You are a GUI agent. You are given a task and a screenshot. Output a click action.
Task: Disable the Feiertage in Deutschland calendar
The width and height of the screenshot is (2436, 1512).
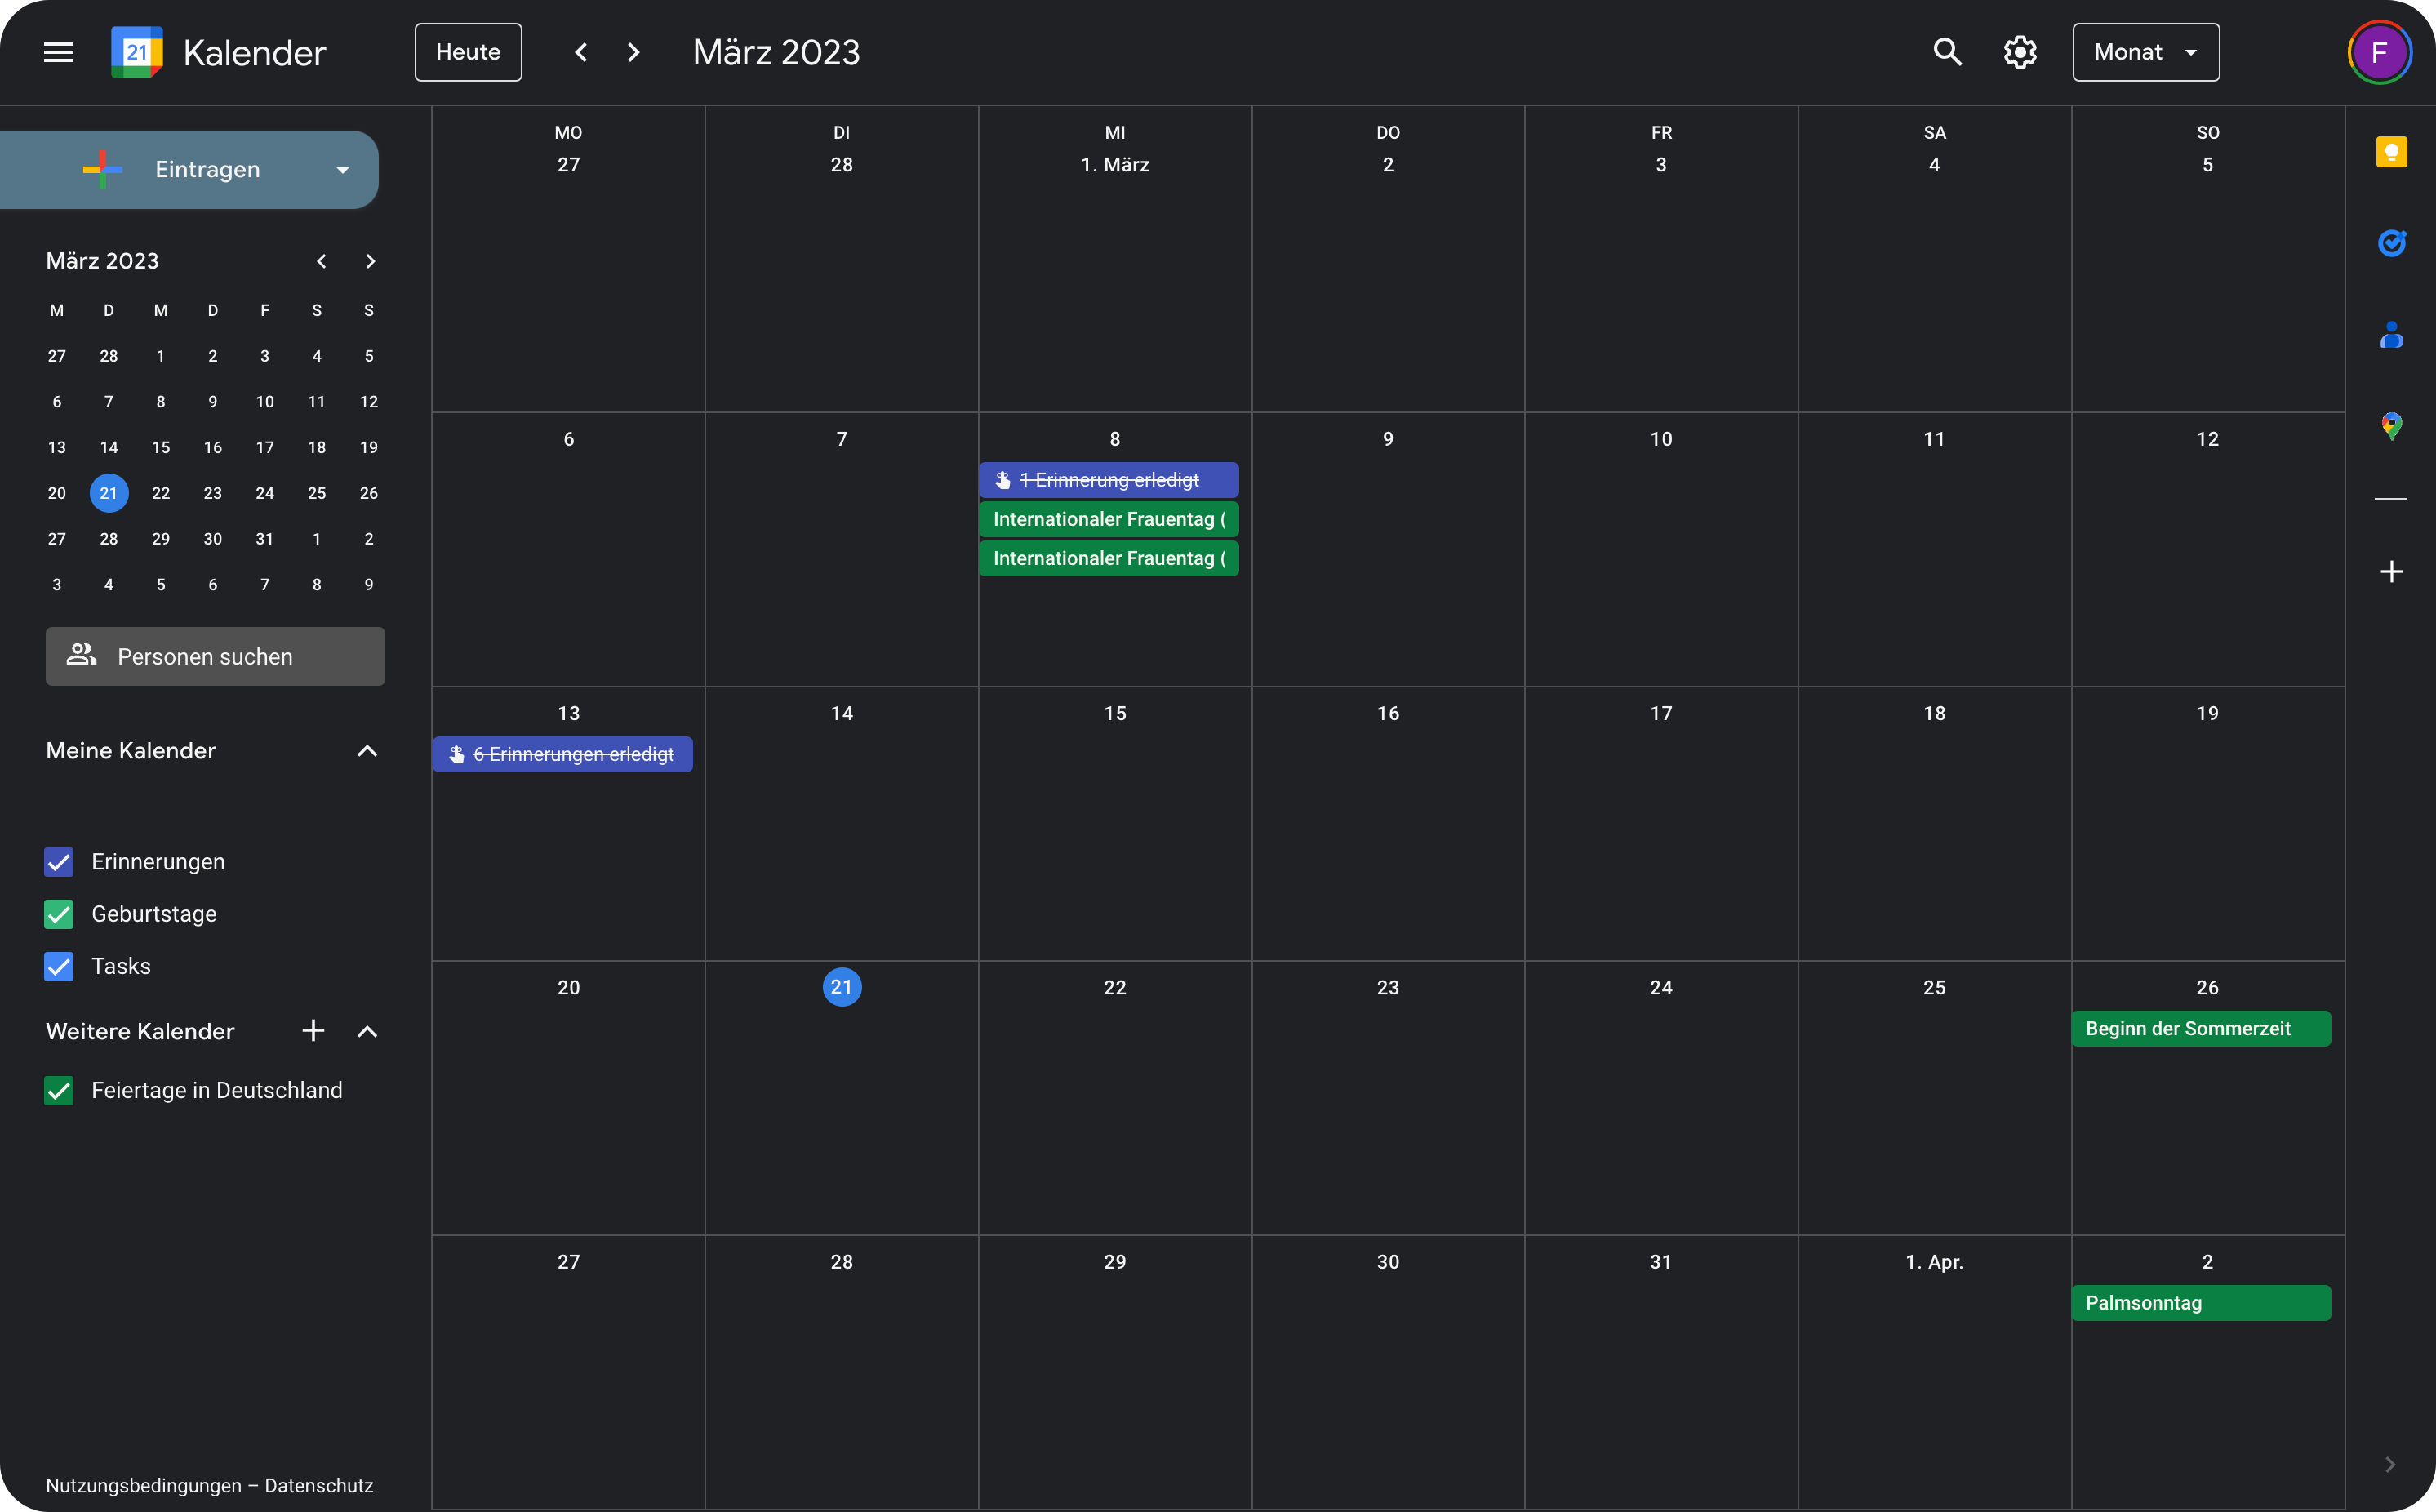click(x=59, y=1090)
